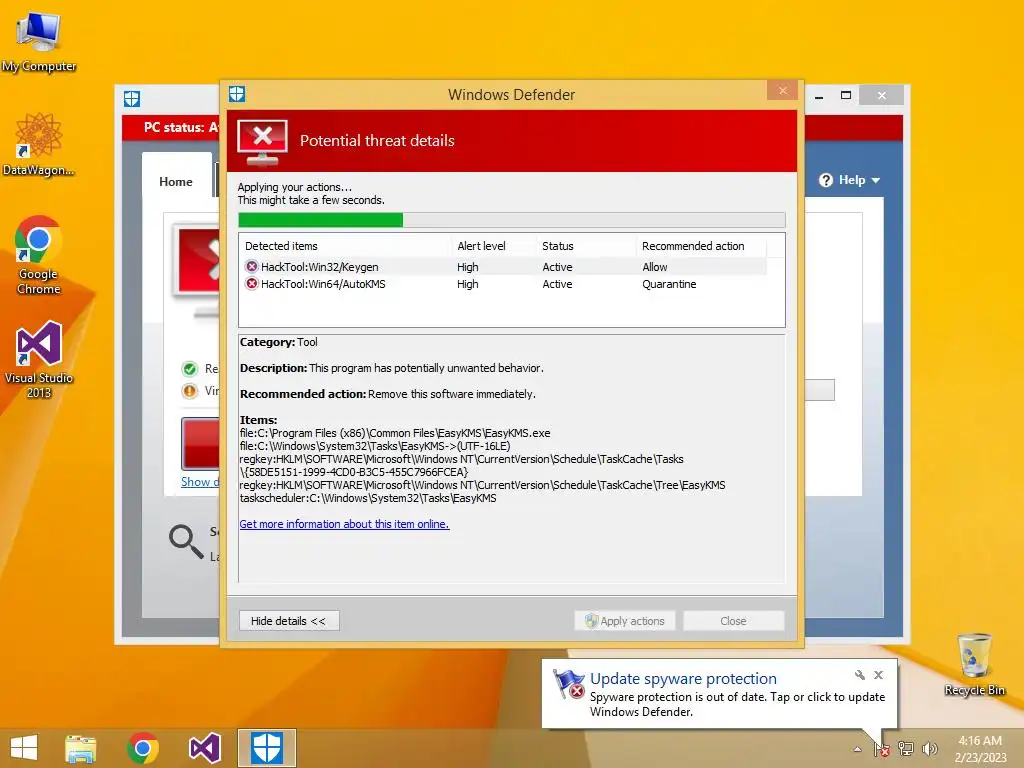The image size is (1024, 768).
Task: Open Quarantine recommended action for AutoKMS
Action: (x=669, y=283)
